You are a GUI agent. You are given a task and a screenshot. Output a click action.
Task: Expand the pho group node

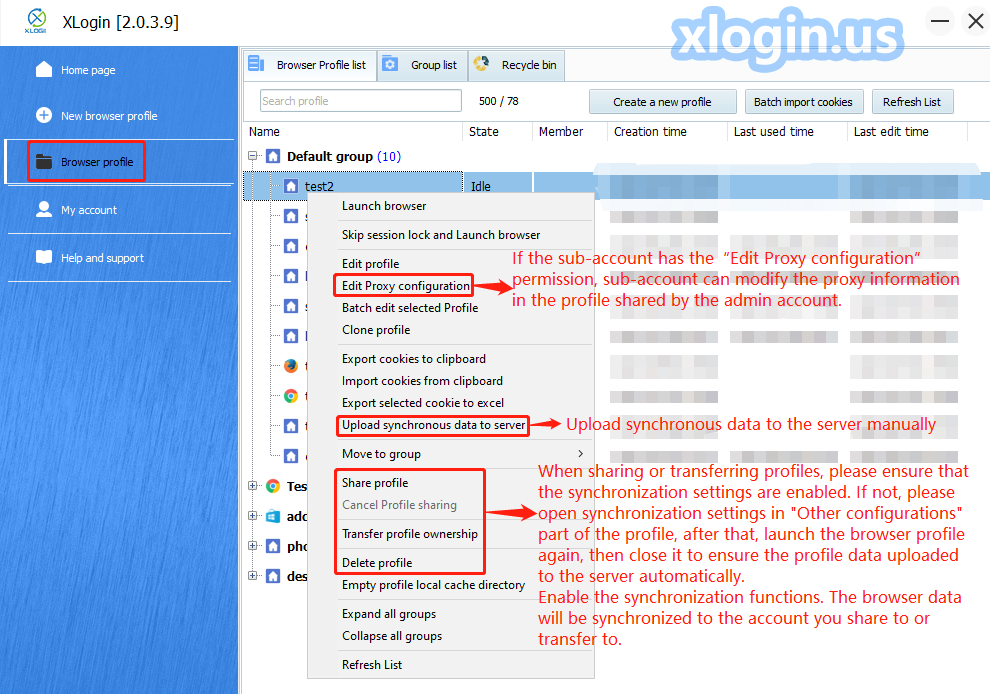[x=253, y=546]
